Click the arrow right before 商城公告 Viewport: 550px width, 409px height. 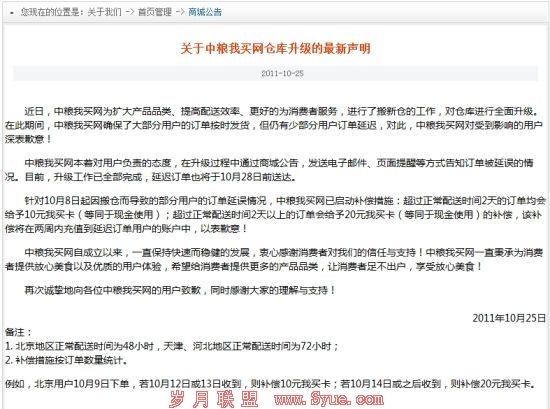pyautogui.click(x=180, y=12)
